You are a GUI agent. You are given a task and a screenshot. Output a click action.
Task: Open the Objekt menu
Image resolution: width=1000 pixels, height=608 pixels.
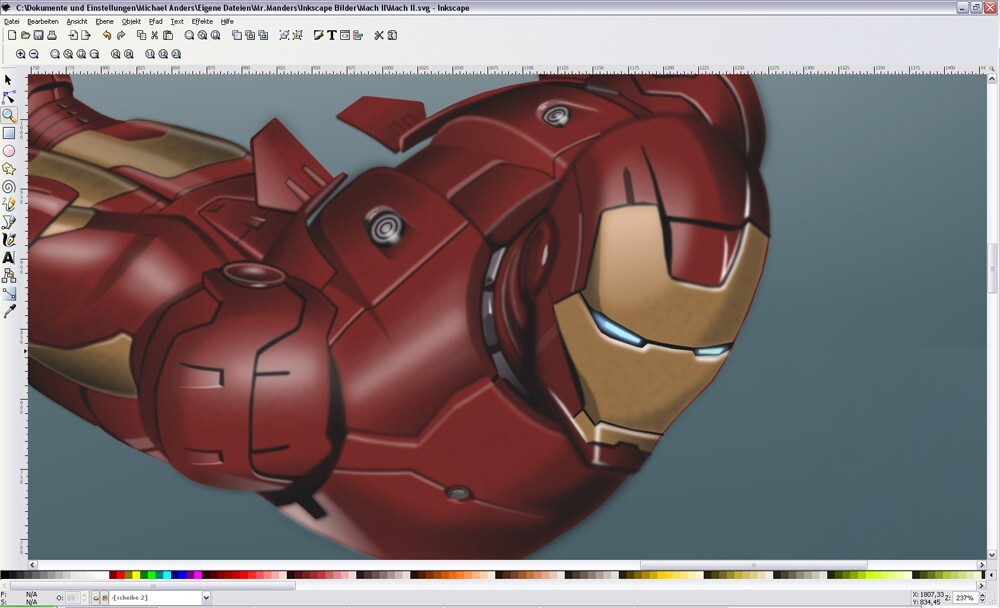coord(131,22)
